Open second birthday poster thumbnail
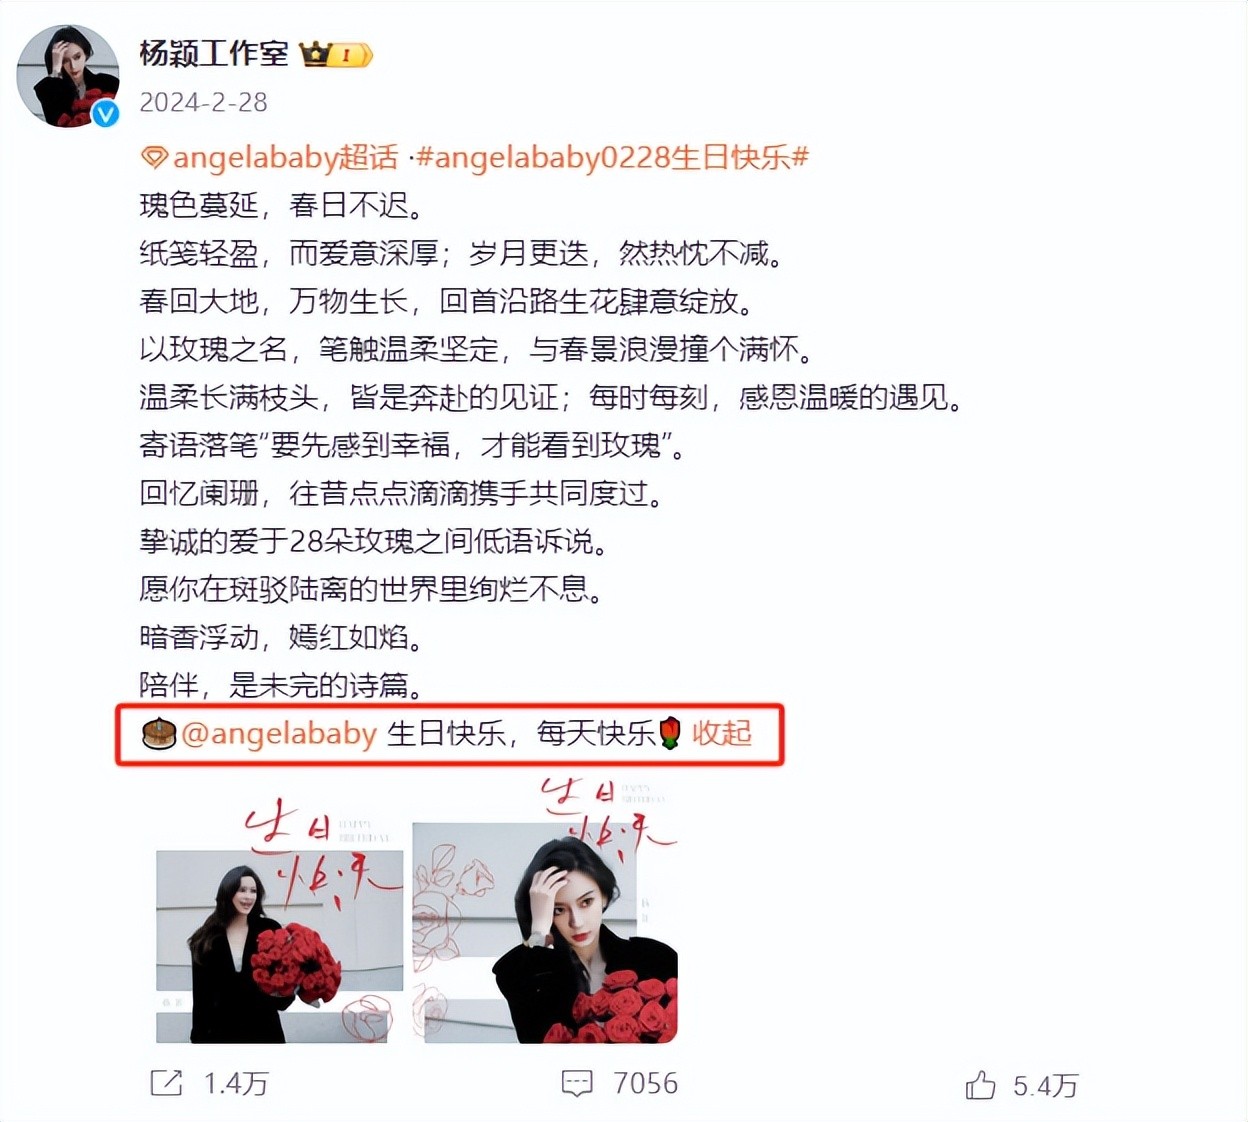Viewport: 1248px width, 1122px height. (x=546, y=911)
